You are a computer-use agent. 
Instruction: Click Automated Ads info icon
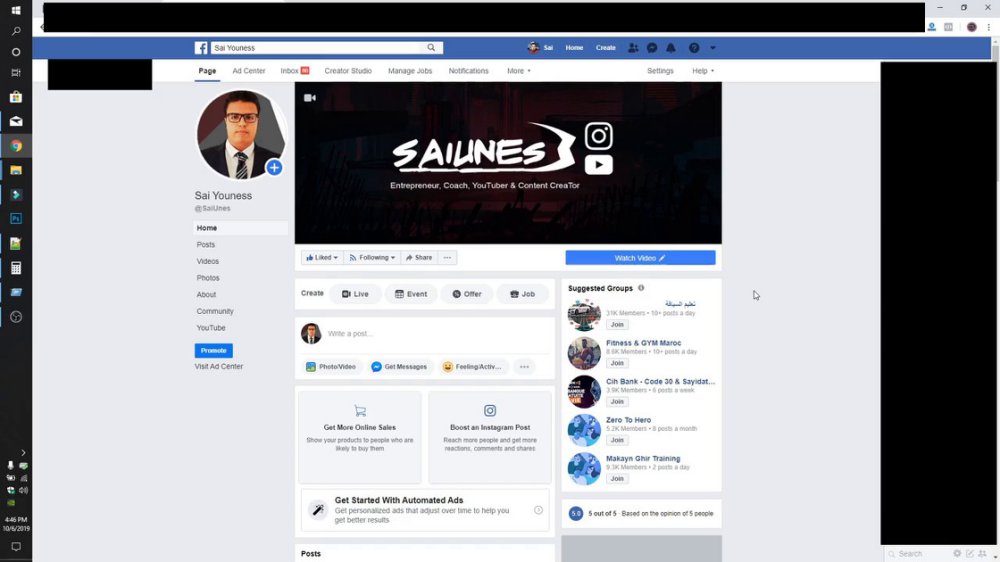(538, 510)
